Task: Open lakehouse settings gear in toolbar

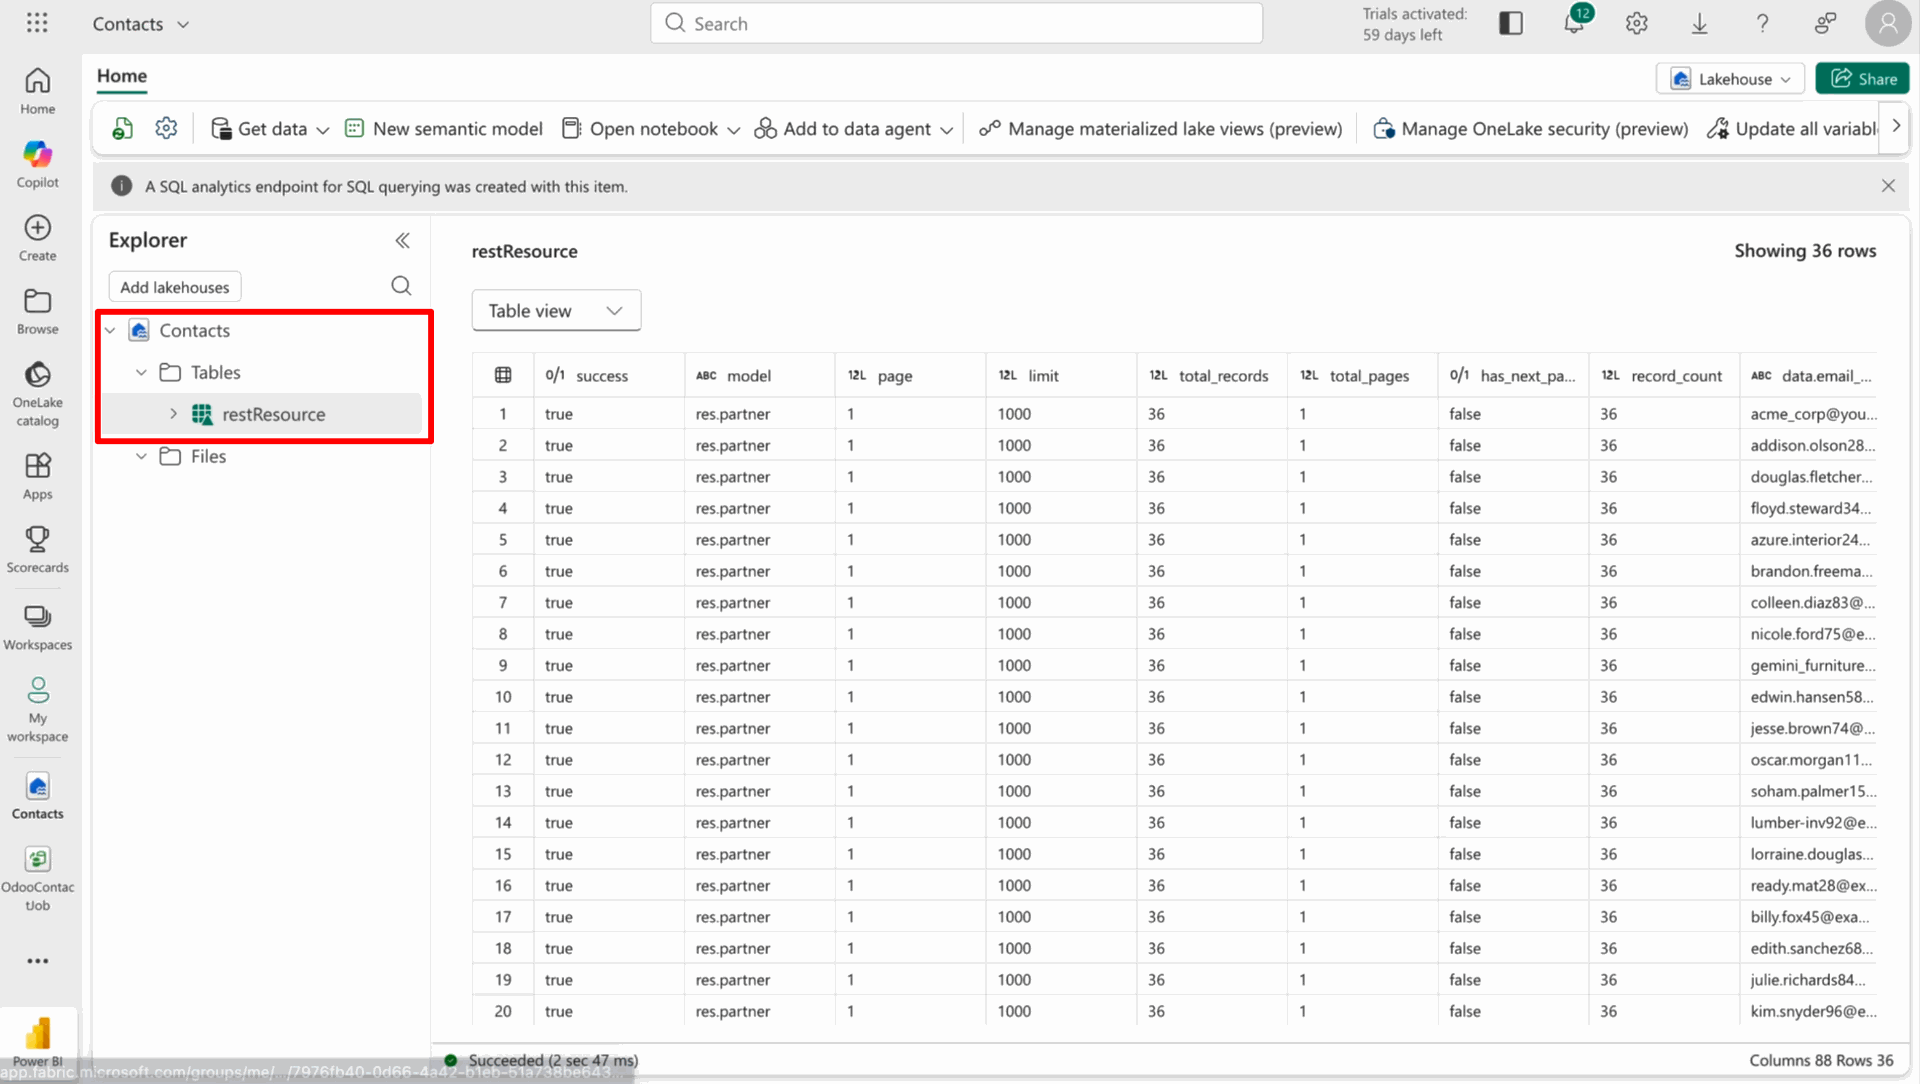Action: (166, 129)
